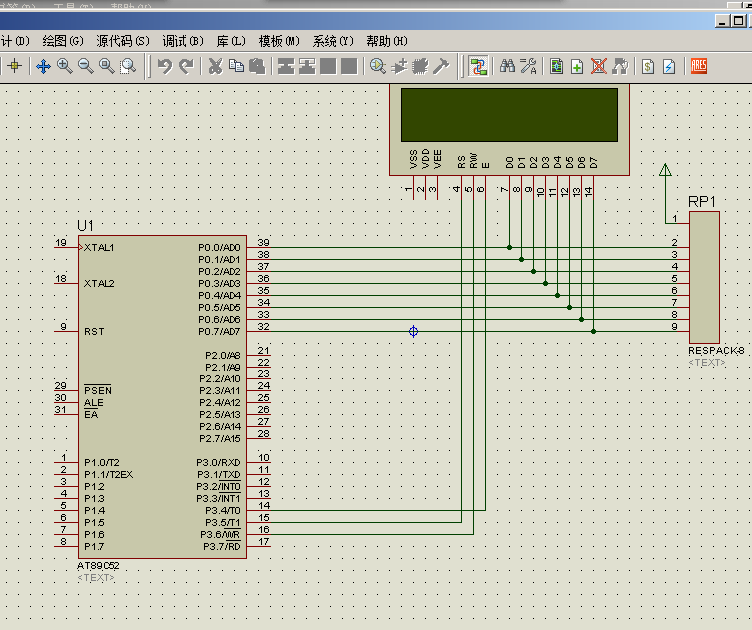Exit to parent sheet icon
This screenshot has width=752, height=630.
pyautogui.click(x=620, y=66)
